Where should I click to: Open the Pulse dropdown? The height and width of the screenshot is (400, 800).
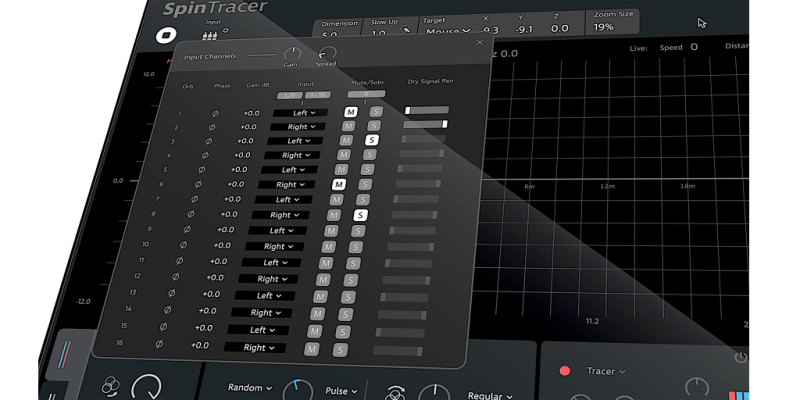pyautogui.click(x=342, y=391)
